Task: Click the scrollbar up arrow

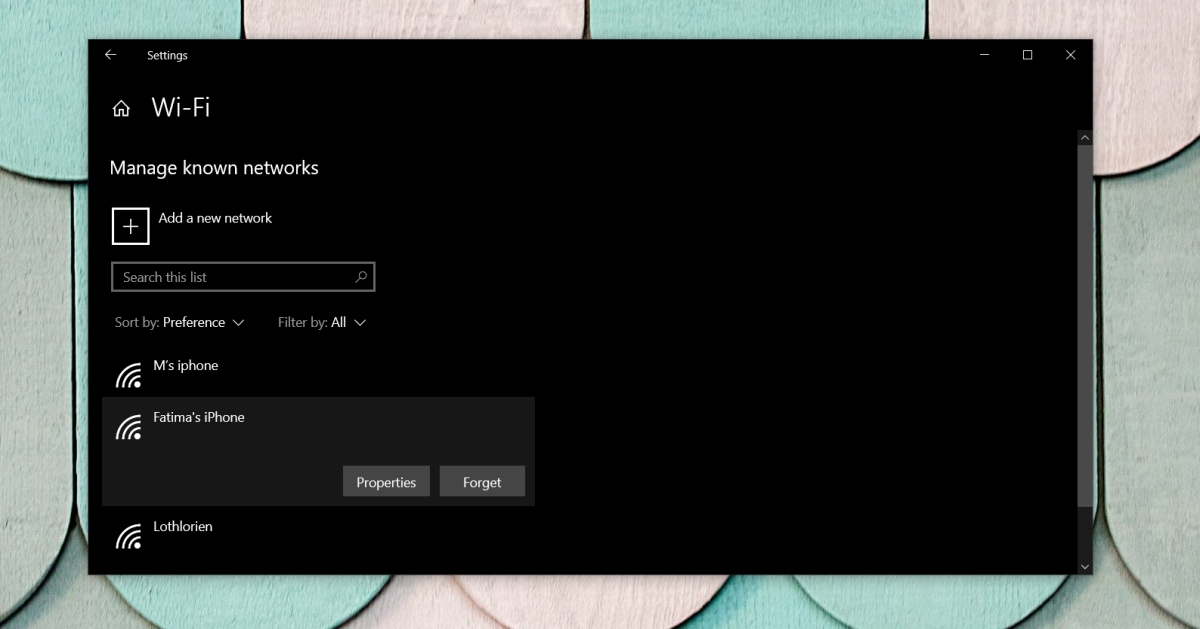Action: 1084,137
